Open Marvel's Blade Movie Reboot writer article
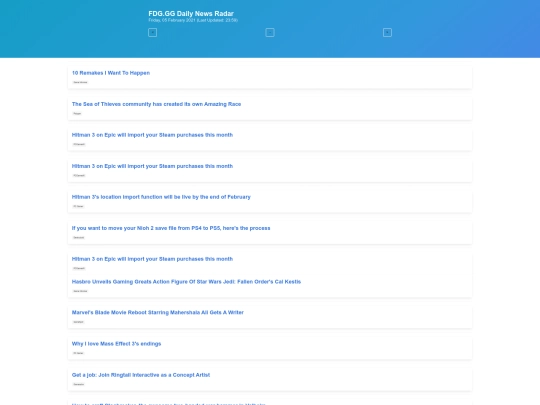The image size is (540, 405). [x=158, y=312]
